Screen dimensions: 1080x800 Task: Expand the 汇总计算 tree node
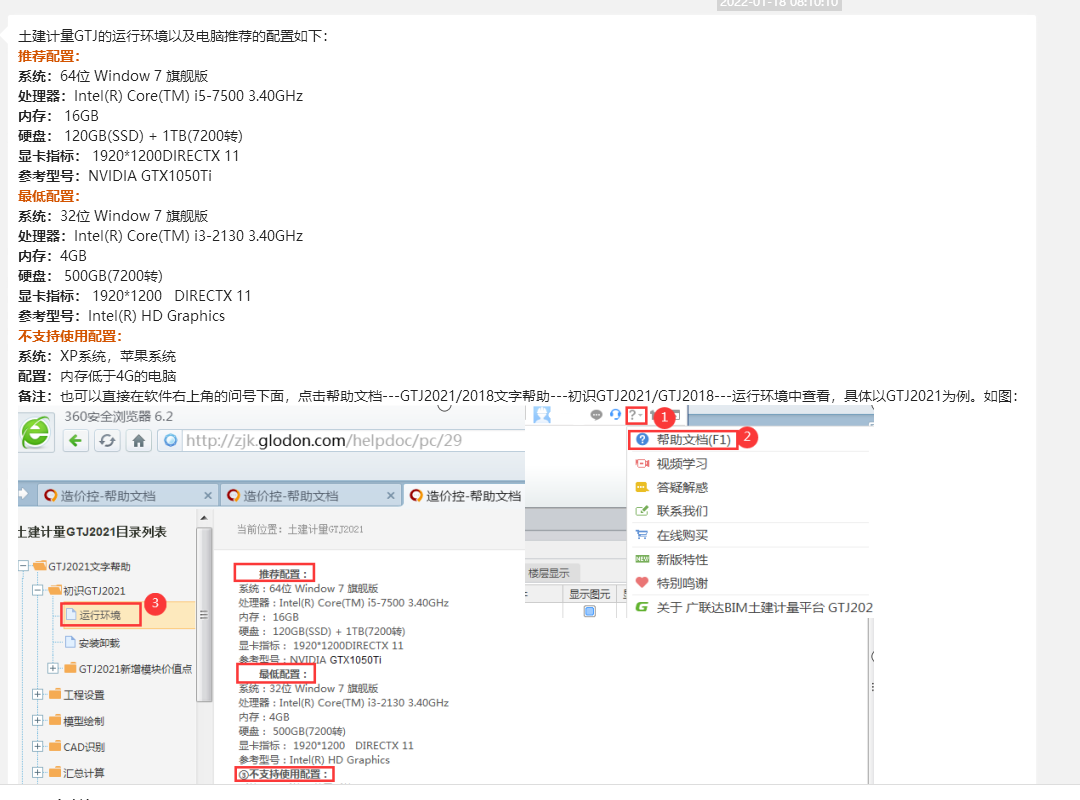pos(38,772)
